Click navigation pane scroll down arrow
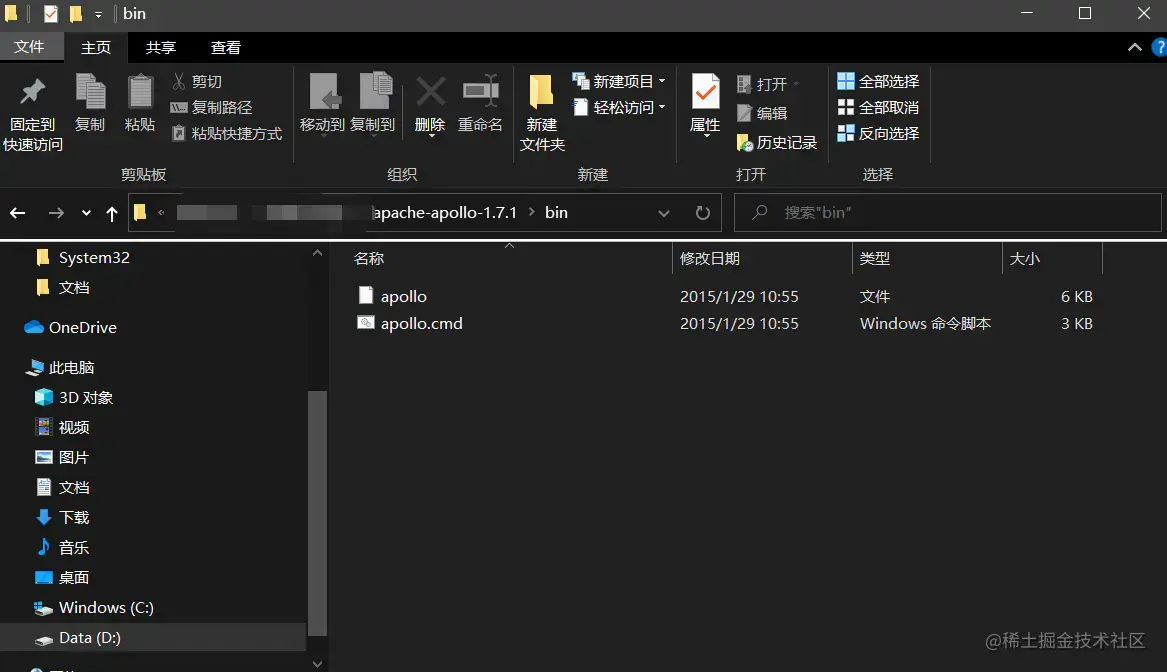Viewport: 1167px width, 672px height. (317, 664)
